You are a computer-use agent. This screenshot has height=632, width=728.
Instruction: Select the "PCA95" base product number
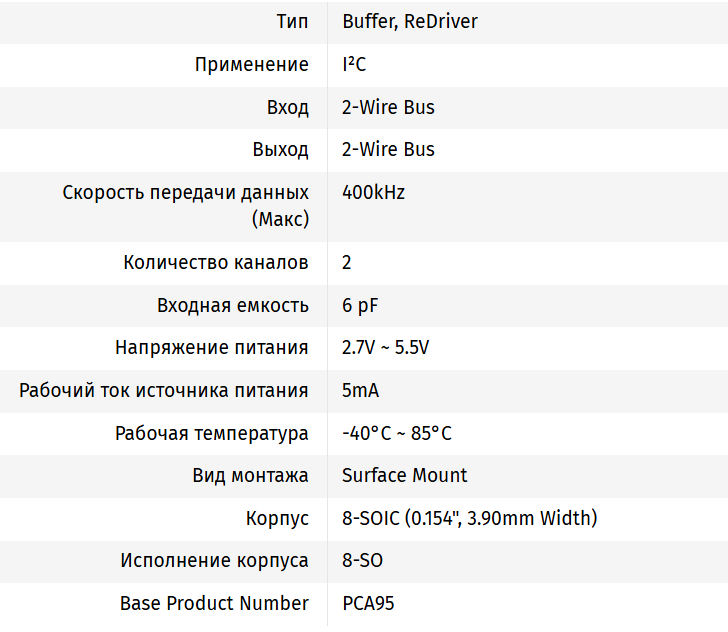pyautogui.click(x=367, y=603)
